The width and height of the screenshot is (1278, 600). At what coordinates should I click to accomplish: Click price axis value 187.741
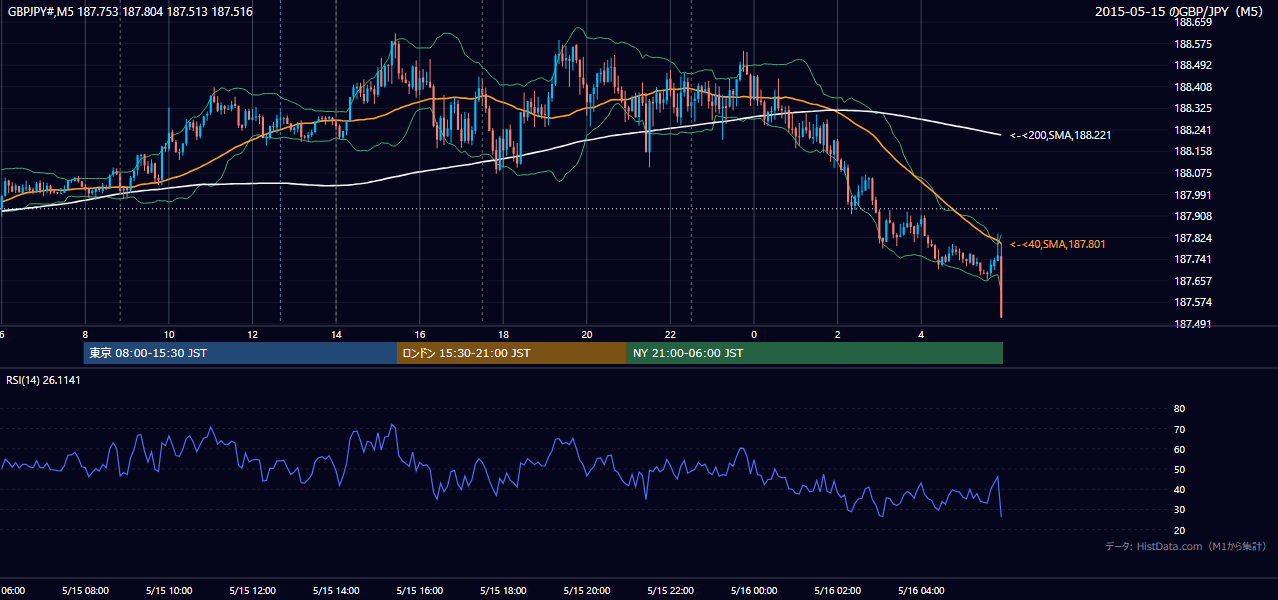[1192, 259]
